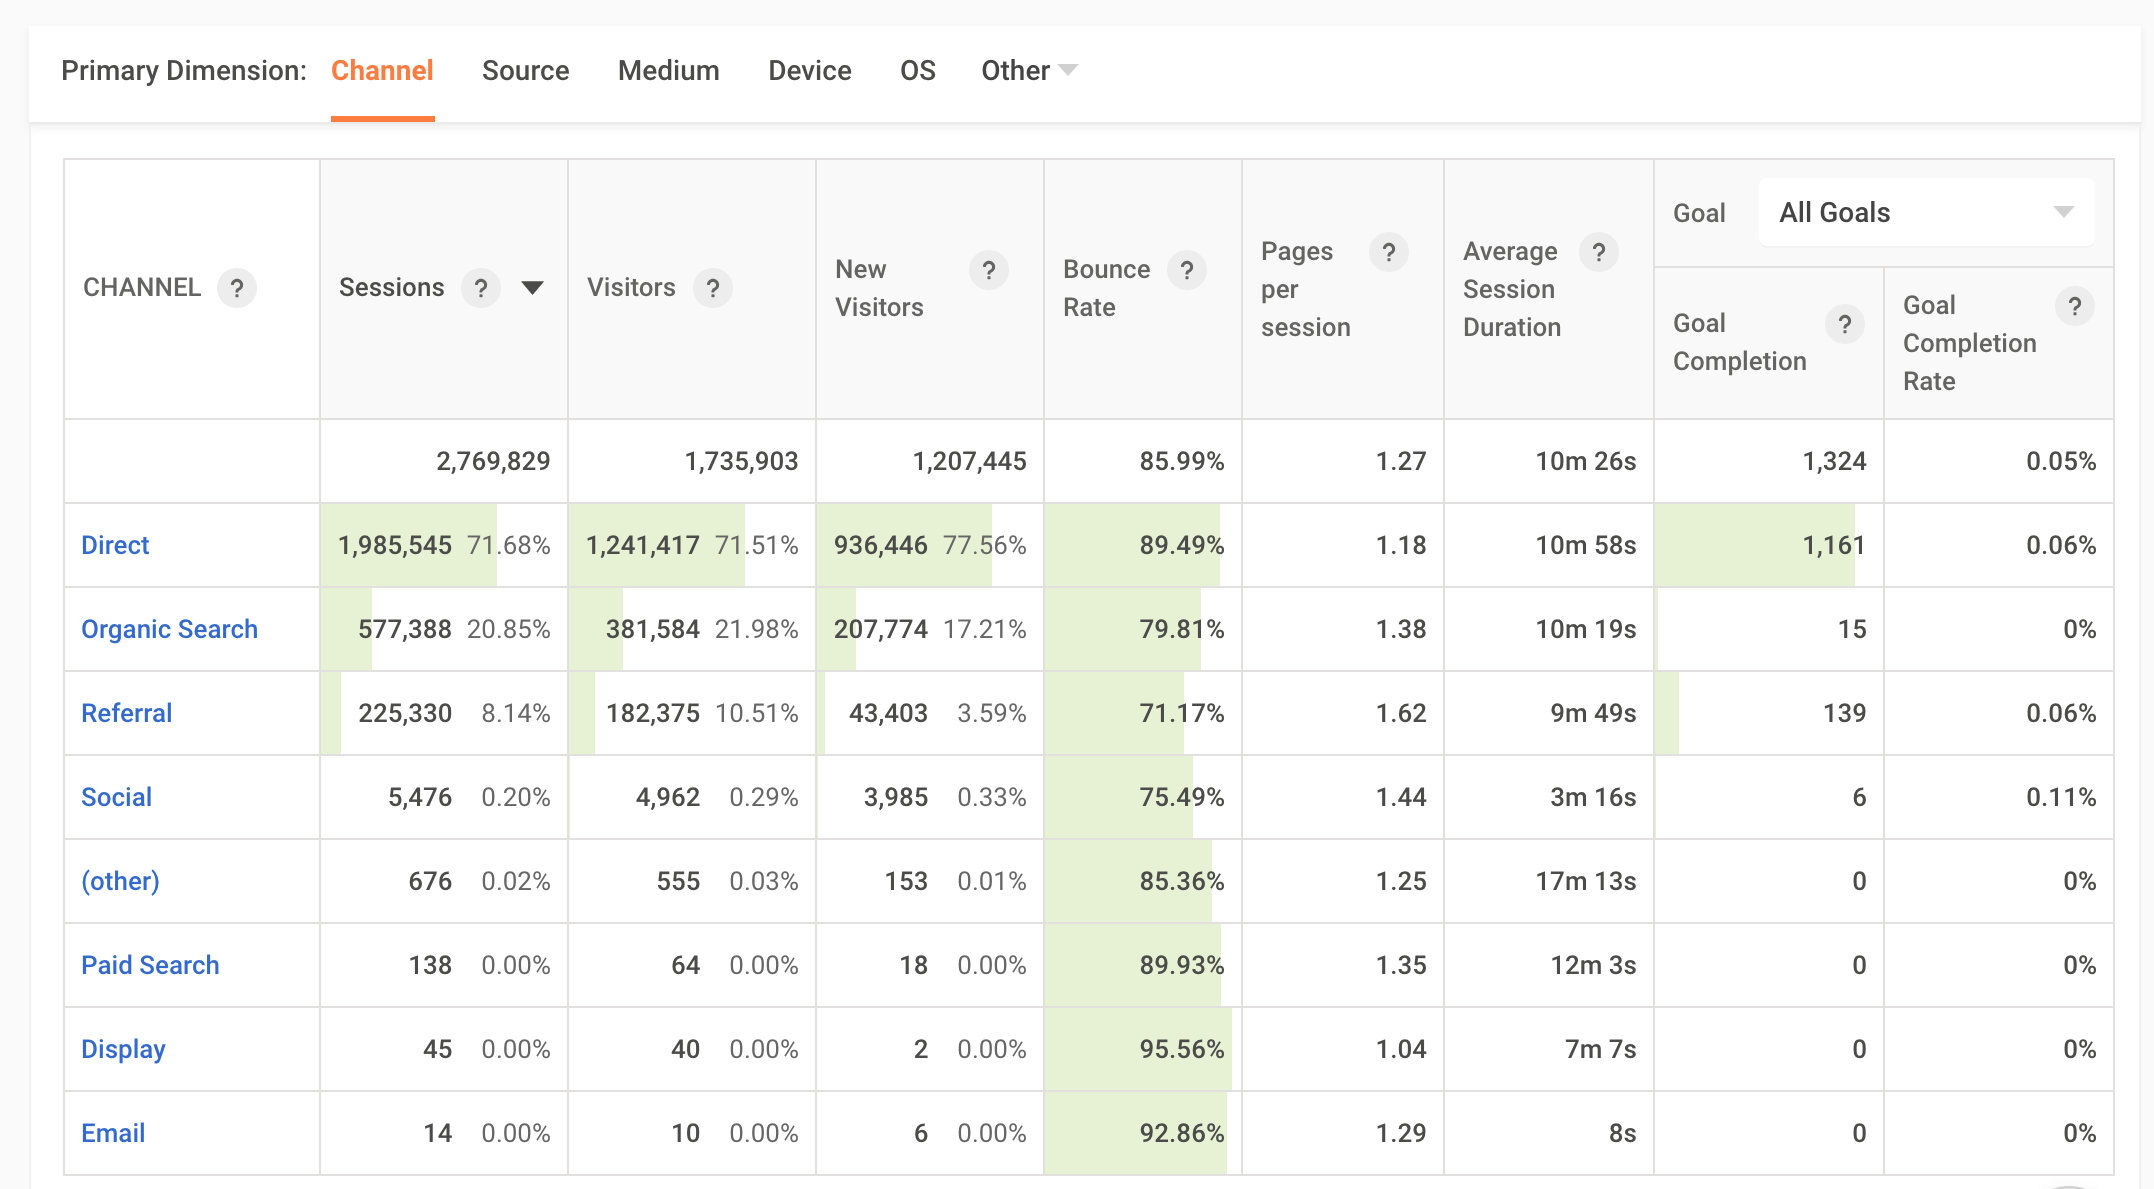Open the Referral channel link
Viewport: 2154px width, 1189px height.
tap(126, 713)
